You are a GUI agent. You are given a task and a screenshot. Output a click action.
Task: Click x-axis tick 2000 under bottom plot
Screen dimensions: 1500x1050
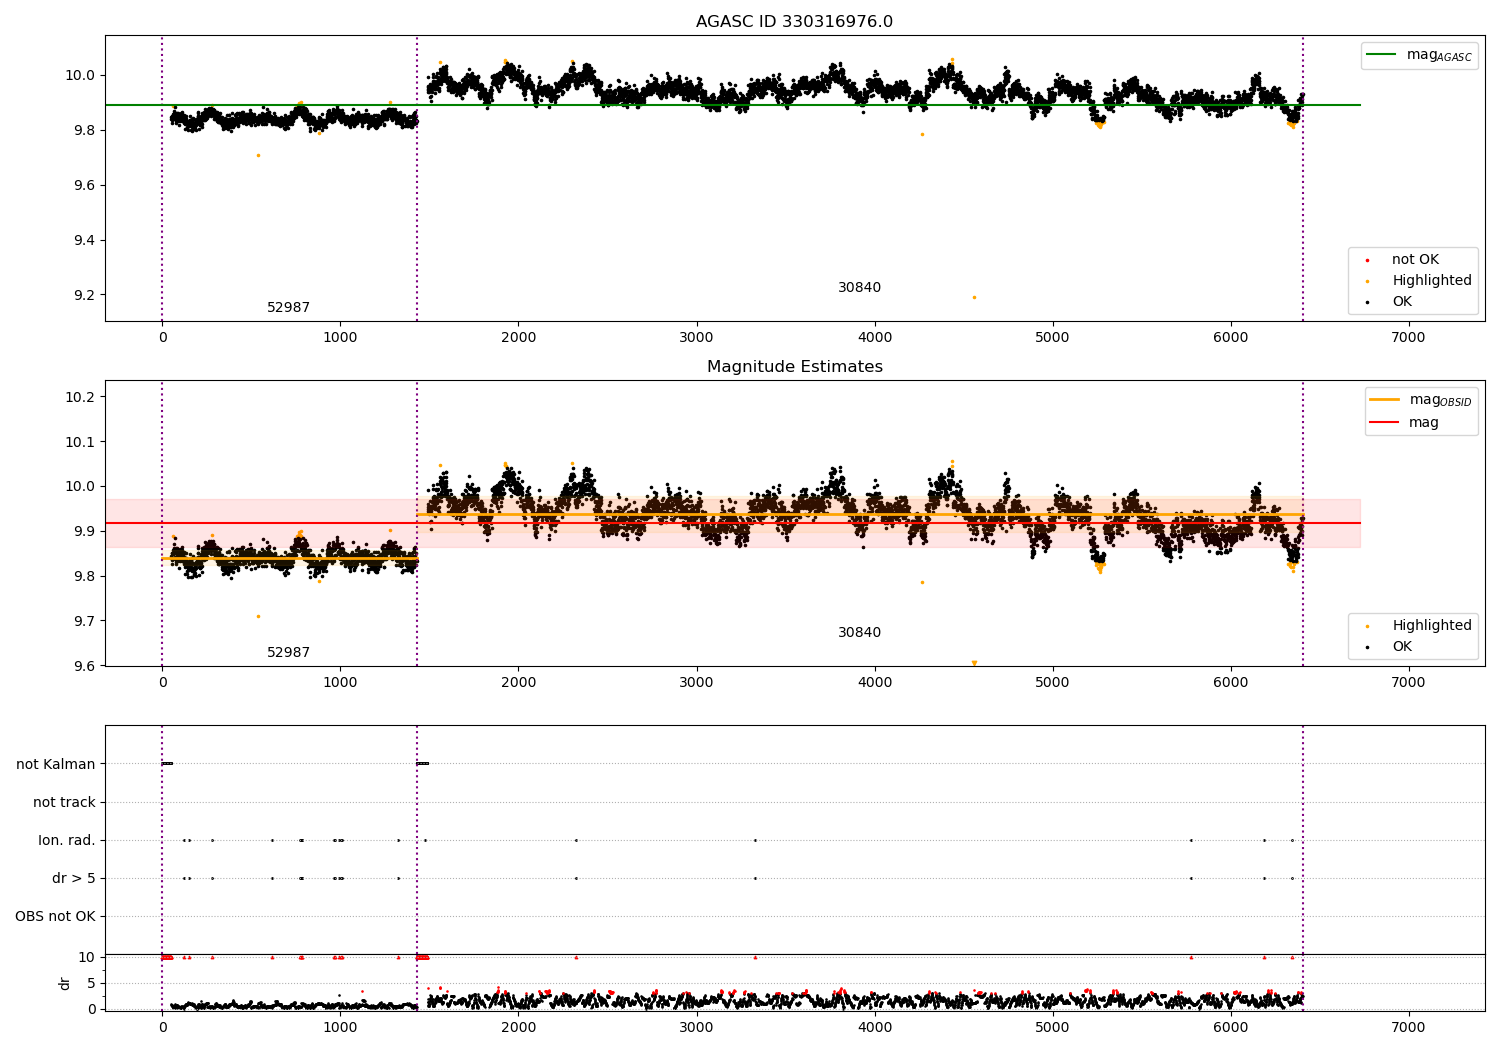coord(518,1027)
